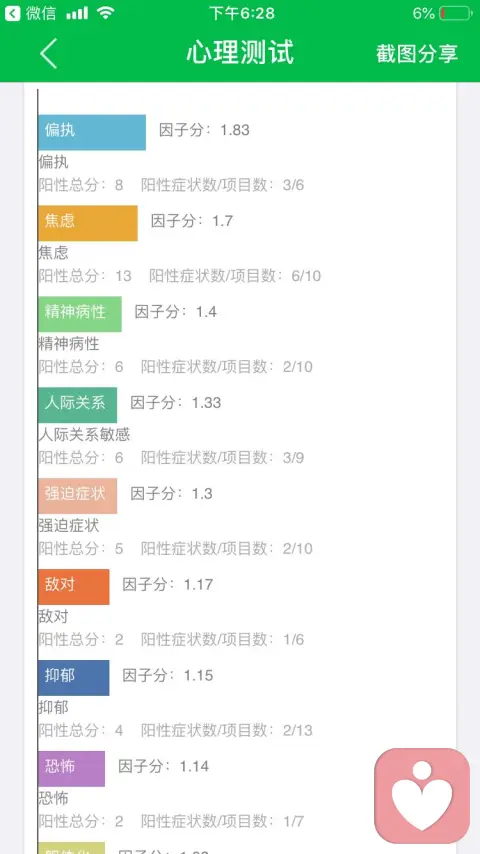Select the red-orange 敌对 bar

[74, 587]
